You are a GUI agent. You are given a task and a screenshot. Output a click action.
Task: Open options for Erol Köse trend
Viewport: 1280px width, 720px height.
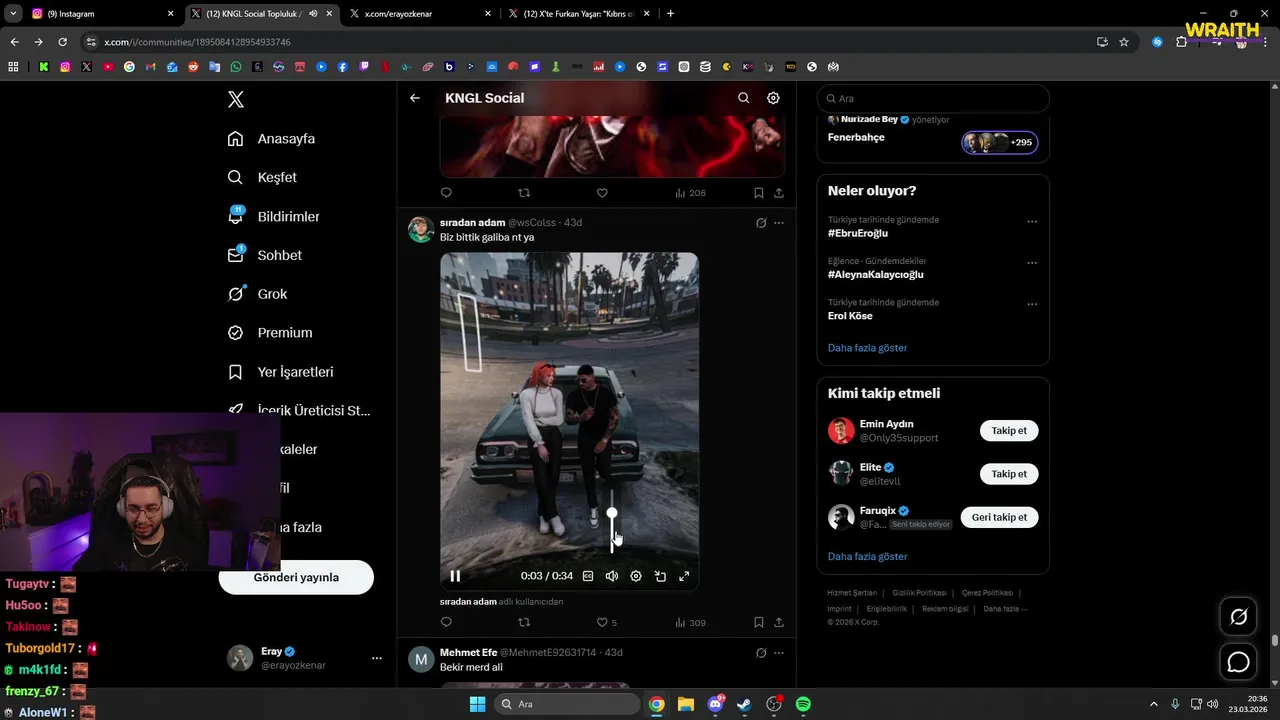point(1032,304)
